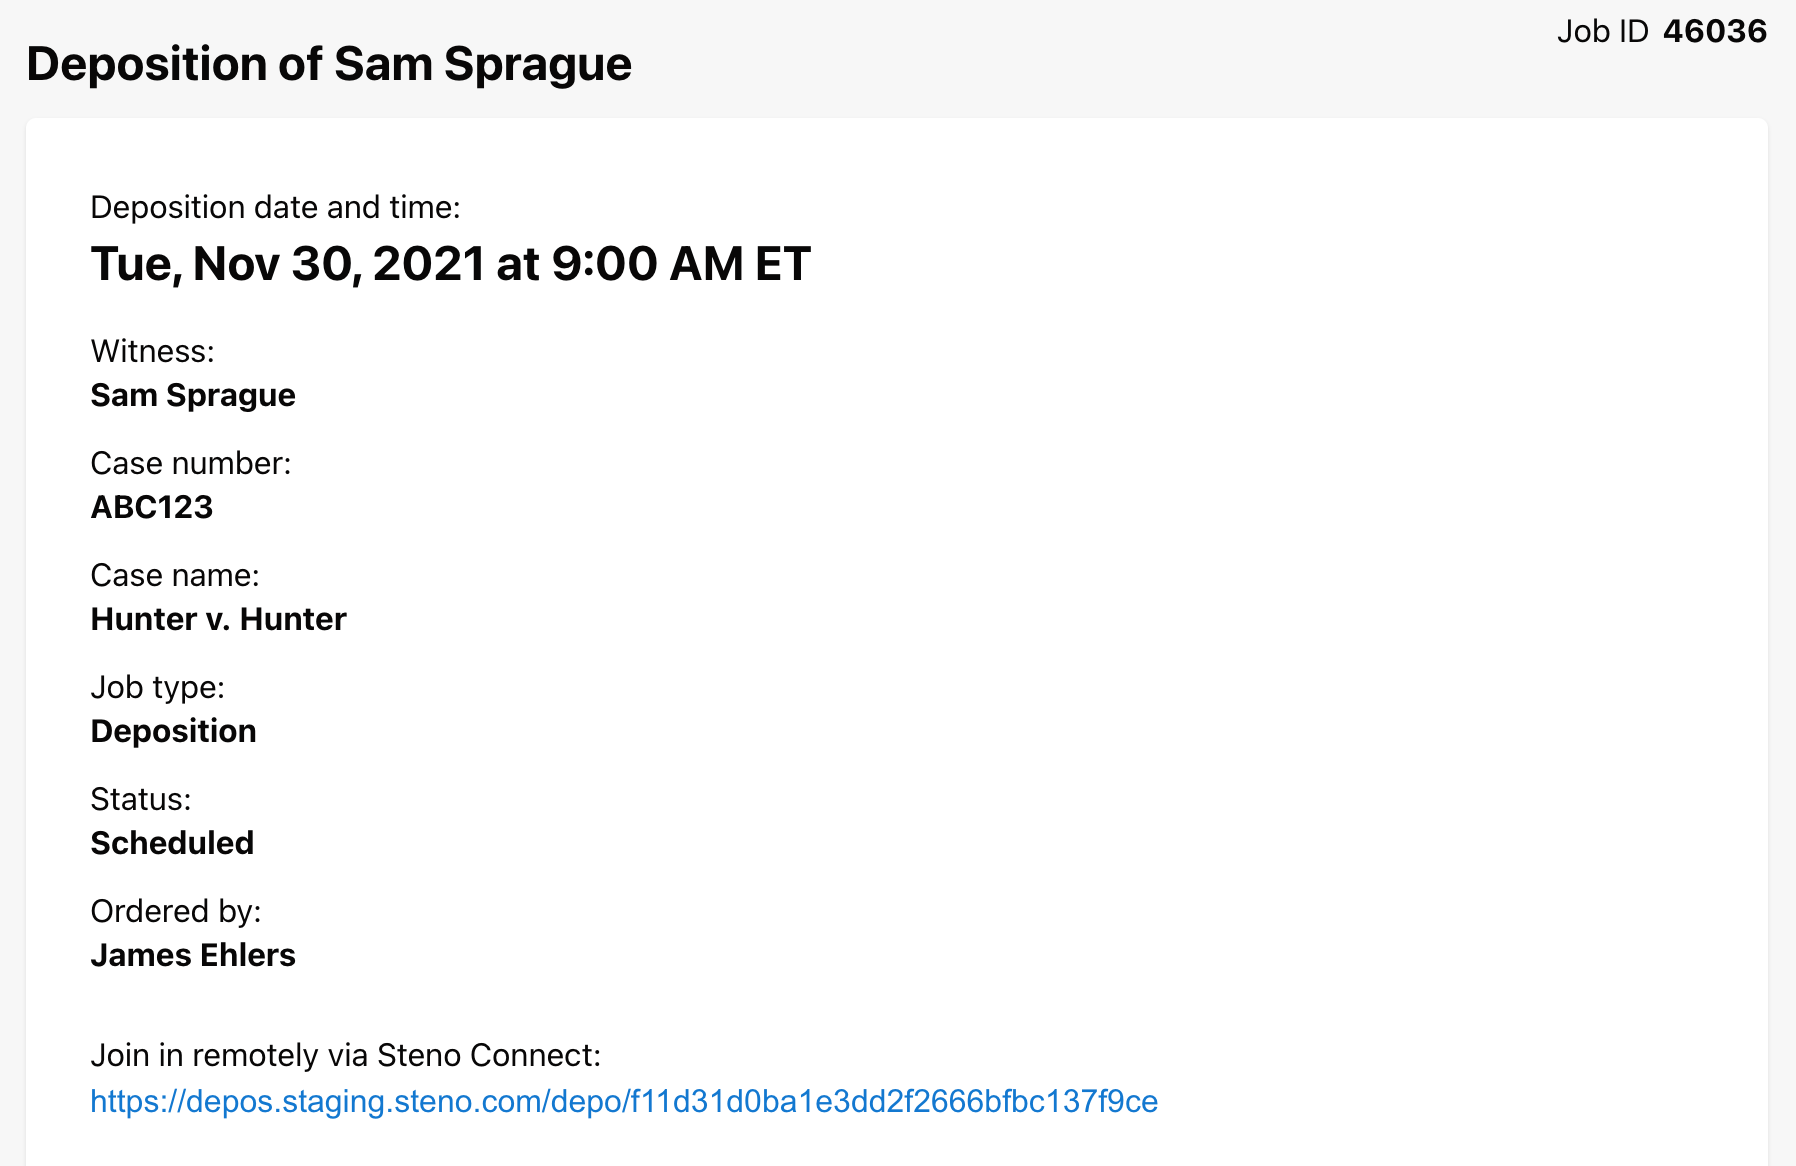Select job type value Deposition
Viewport: 1796px width, 1166px height.
coord(173,731)
